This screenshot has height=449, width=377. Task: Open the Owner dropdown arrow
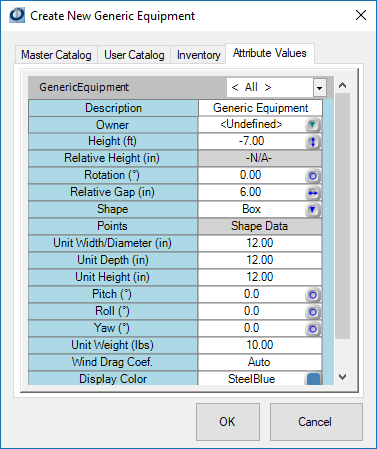click(313, 125)
